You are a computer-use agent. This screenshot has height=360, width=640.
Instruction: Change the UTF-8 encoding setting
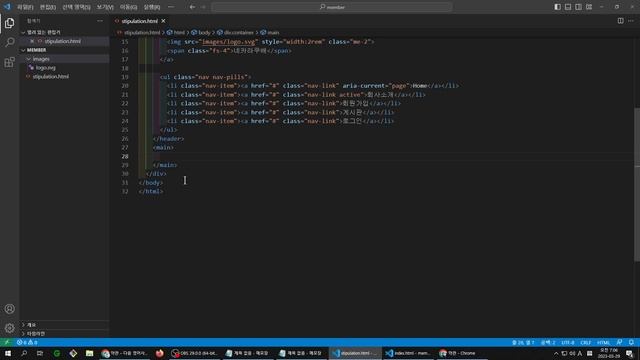point(568,342)
